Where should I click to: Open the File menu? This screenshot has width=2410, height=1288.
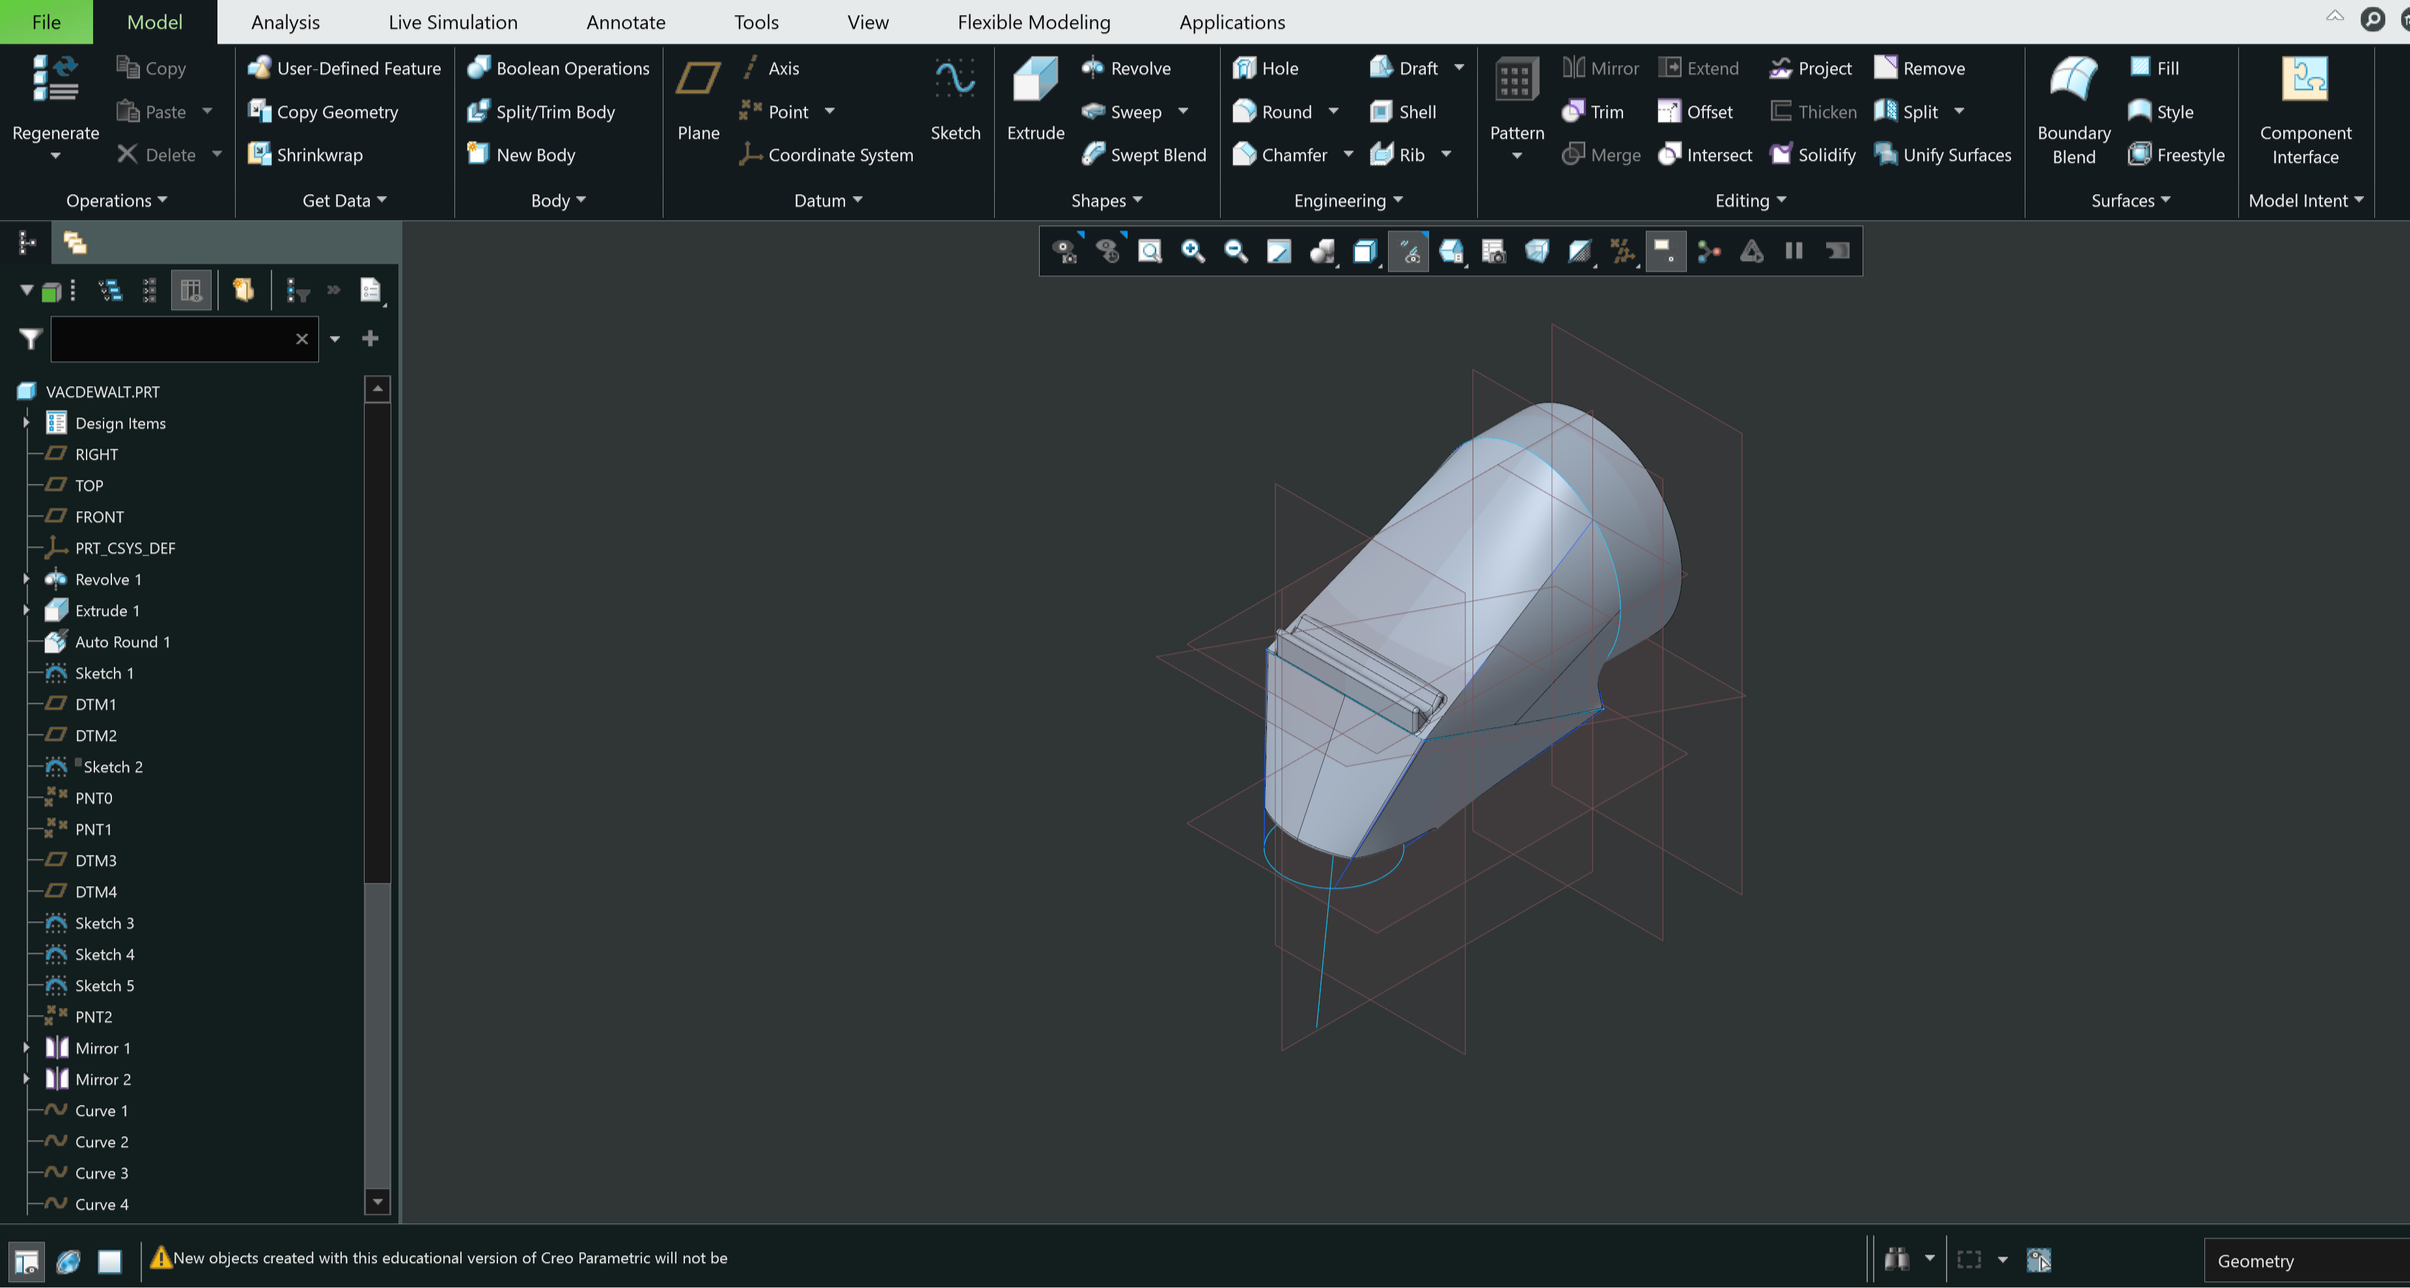pyautogui.click(x=45, y=21)
